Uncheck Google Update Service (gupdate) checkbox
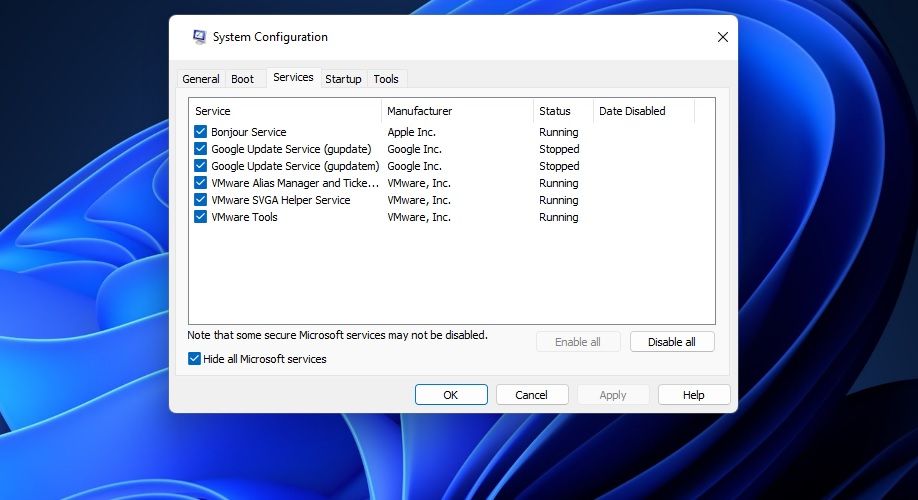Viewport: 918px width, 500px height. (x=200, y=149)
